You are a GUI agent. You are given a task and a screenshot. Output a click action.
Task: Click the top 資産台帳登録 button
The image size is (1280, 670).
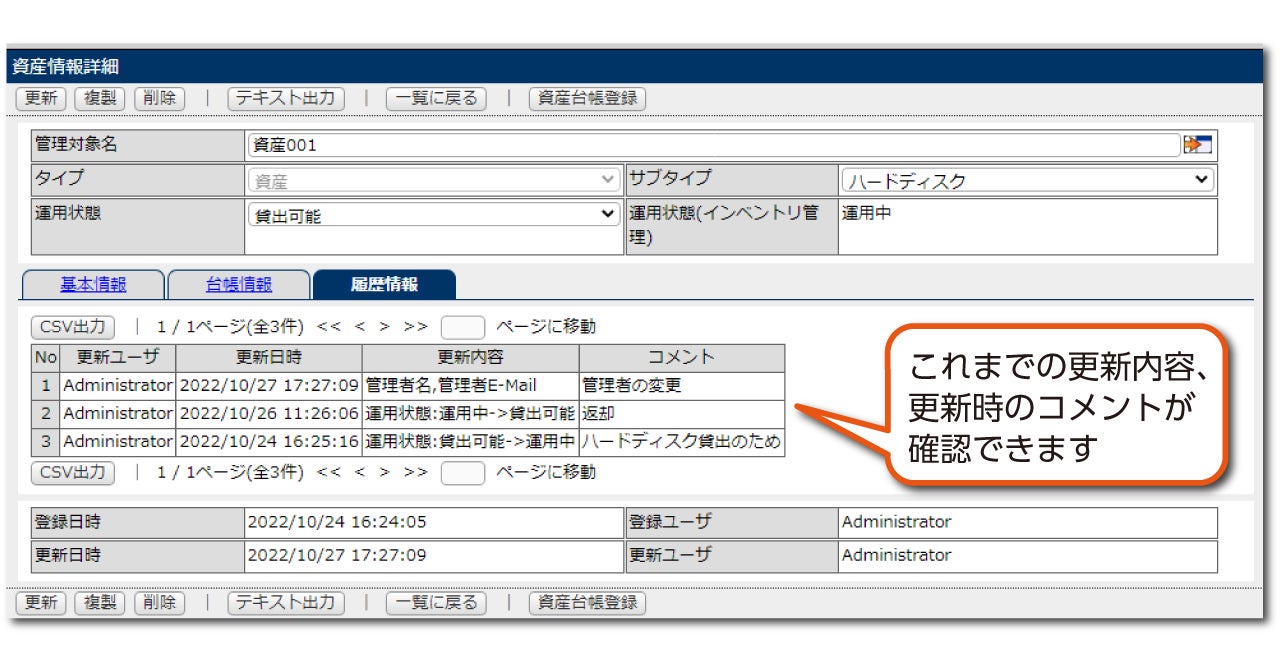tap(587, 98)
